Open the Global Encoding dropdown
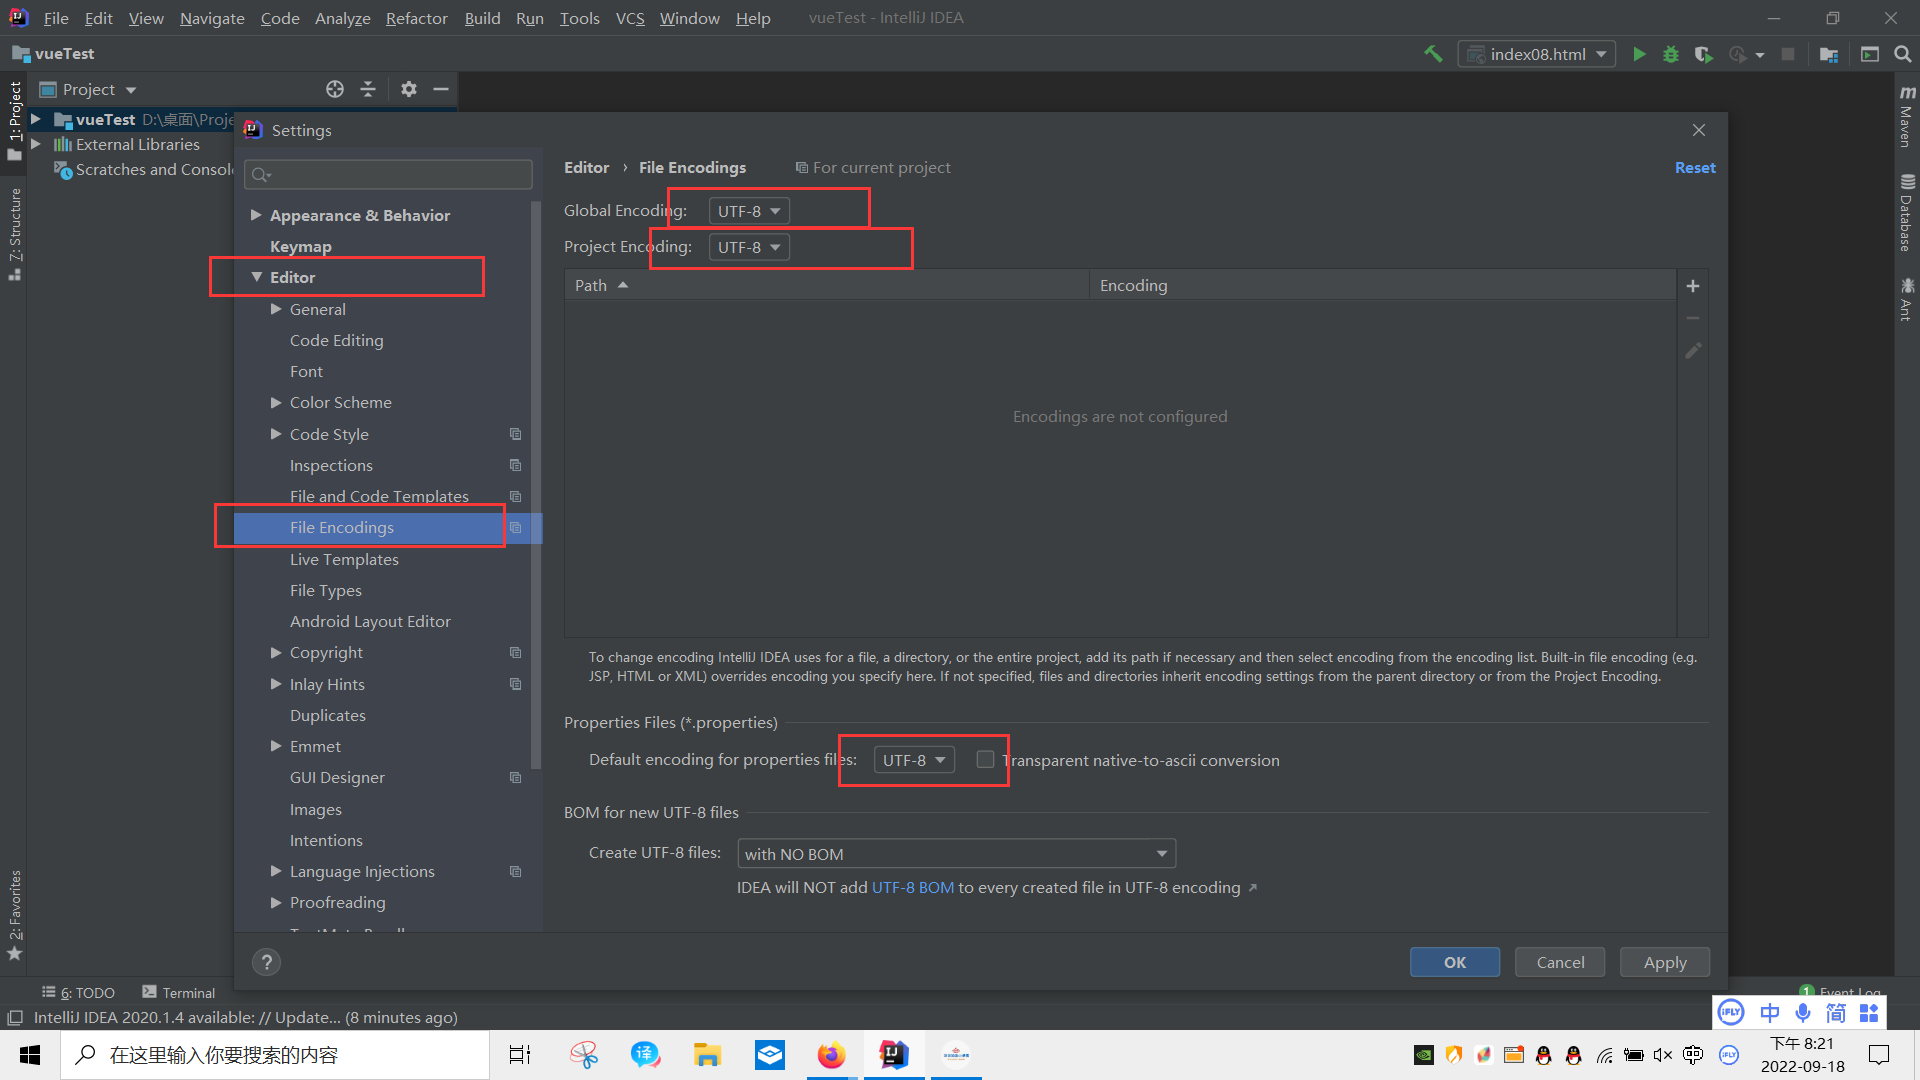1920x1080 pixels. coord(748,211)
